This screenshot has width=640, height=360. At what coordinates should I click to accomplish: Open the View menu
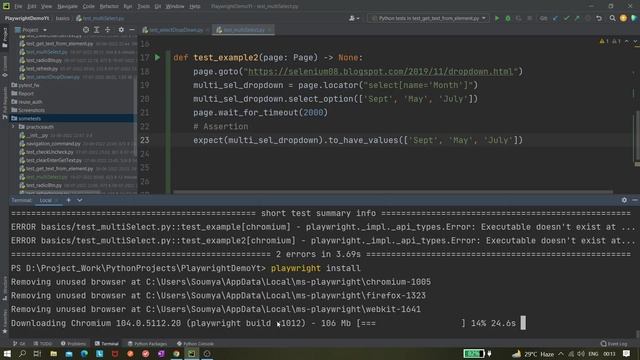coord(47,6)
